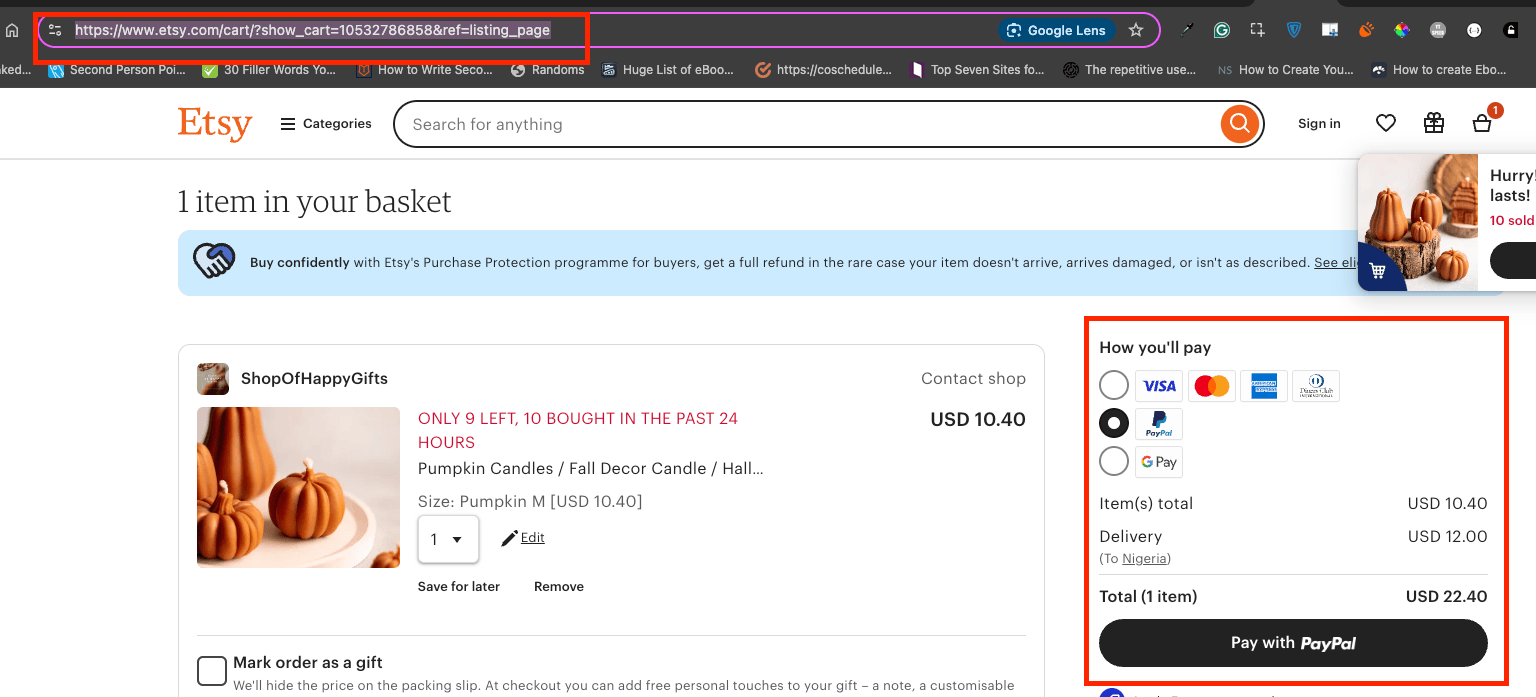Check Mark order as a gift

211,671
